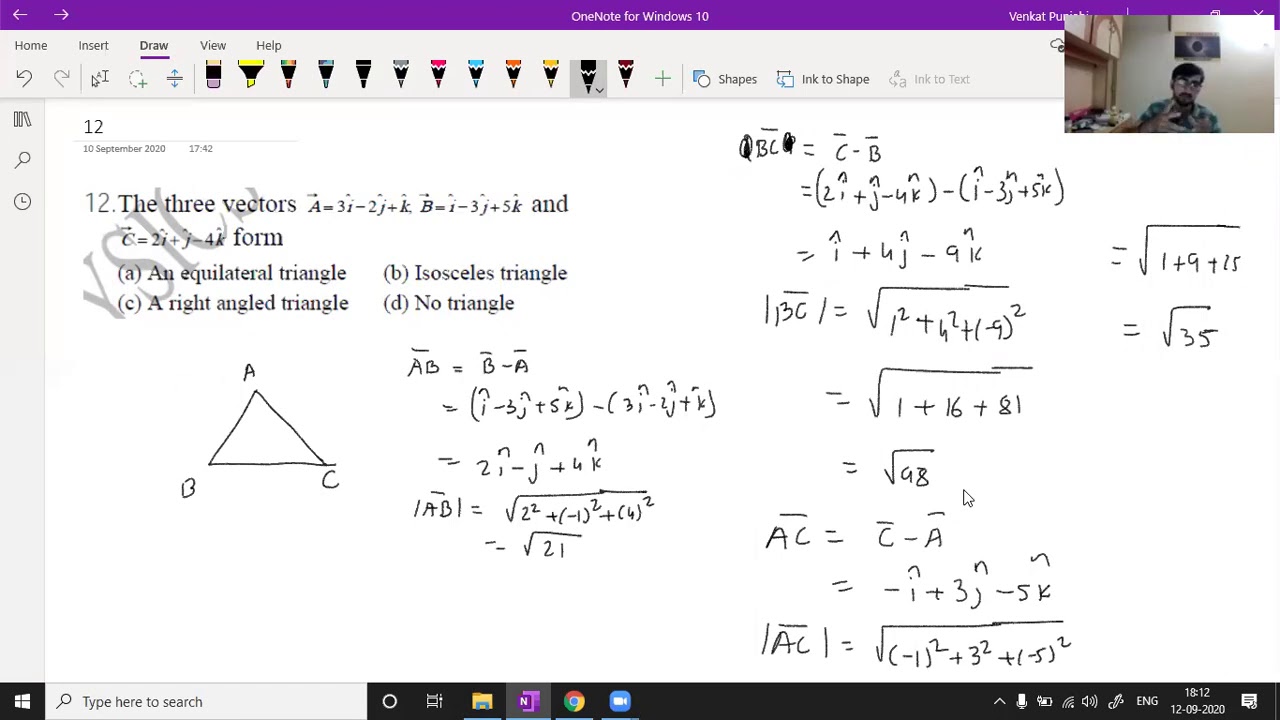
Task: Click the OneNote taskbar icon
Action: pyautogui.click(x=528, y=701)
